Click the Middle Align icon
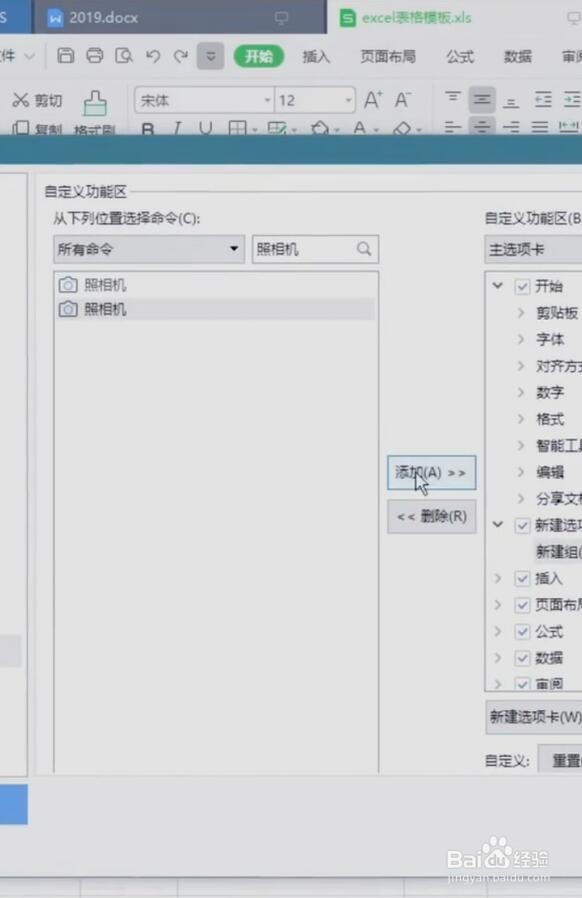The image size is (582, 898). 482,99
